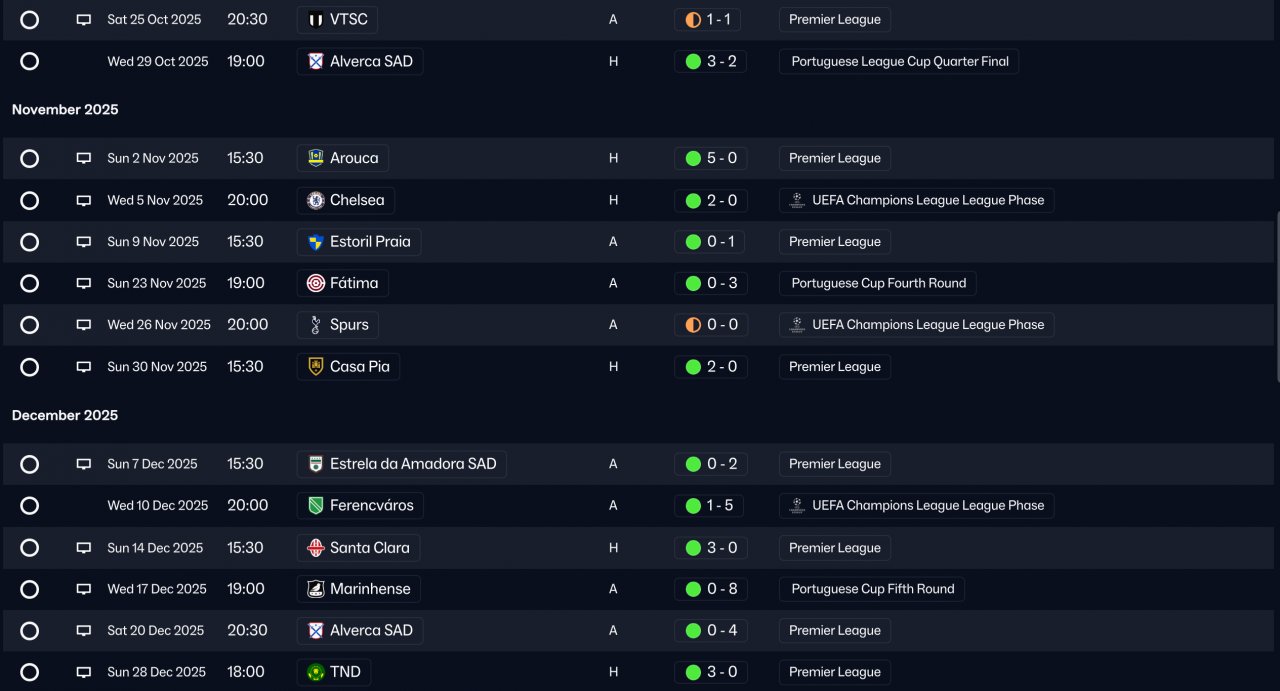Click the Fátima target-style club badge

[x=316, y=283]
